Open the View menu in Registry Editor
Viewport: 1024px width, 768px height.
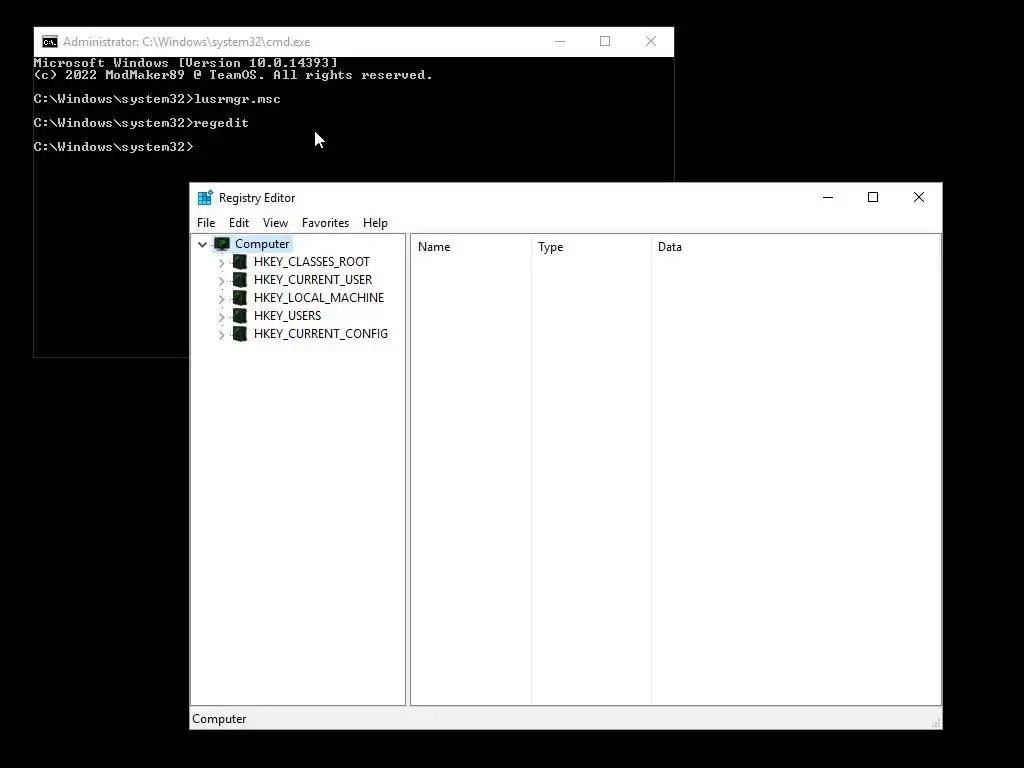pyautogui.click(x=275, y=223)
